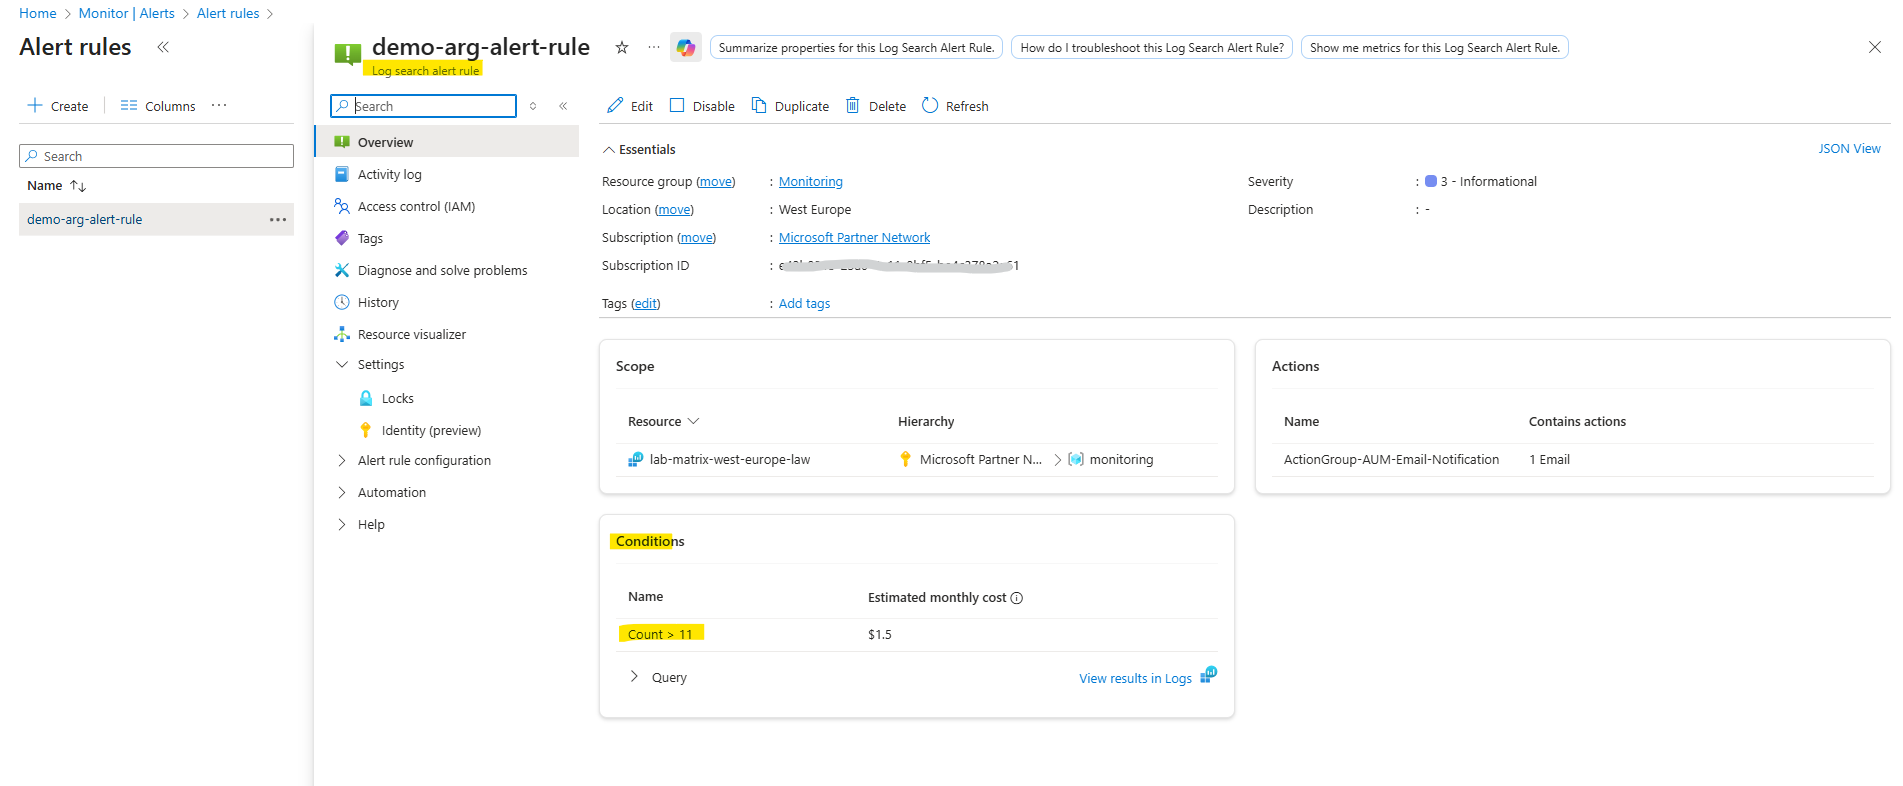The image size is (1903, 786).
Task: Favorite the alert rule with star icon
Action: [x=621, y=47]
